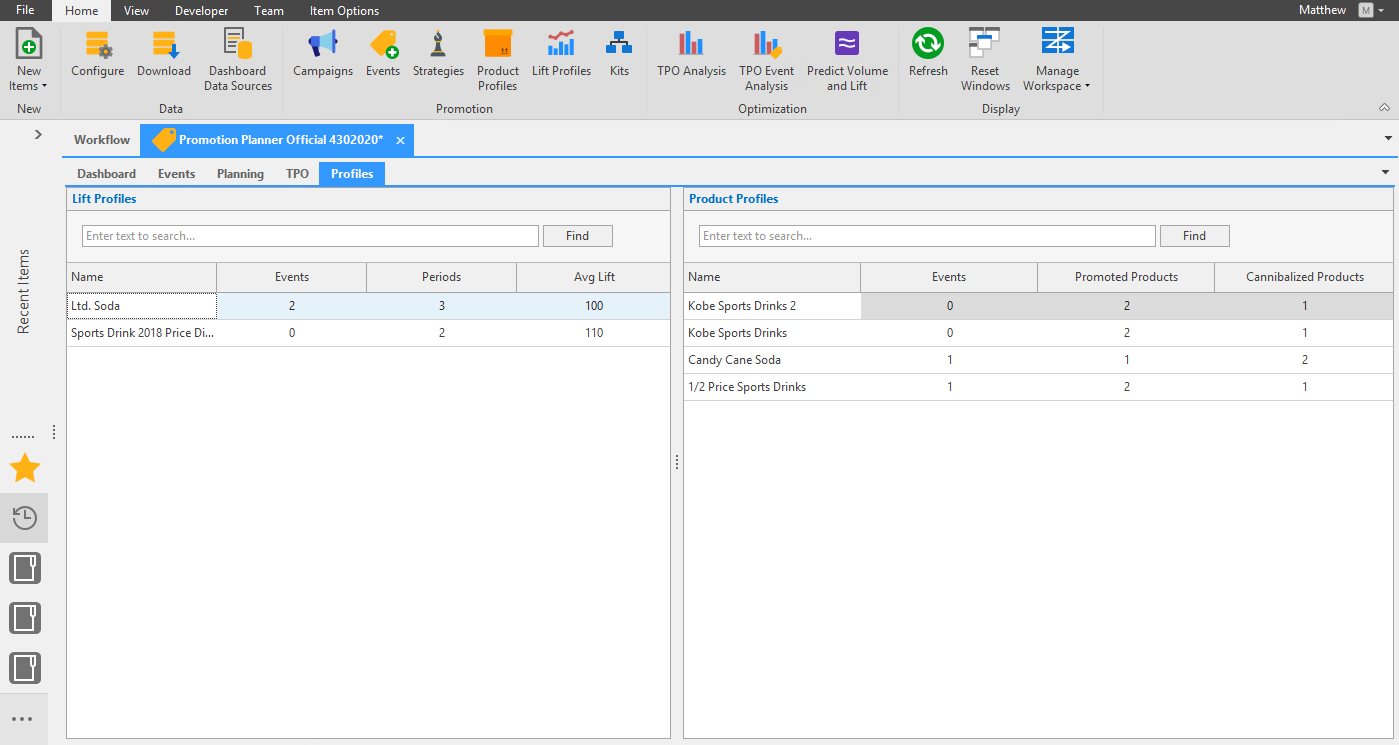
Task: Select the Profiles sub-tab
Action: [352, 174]
